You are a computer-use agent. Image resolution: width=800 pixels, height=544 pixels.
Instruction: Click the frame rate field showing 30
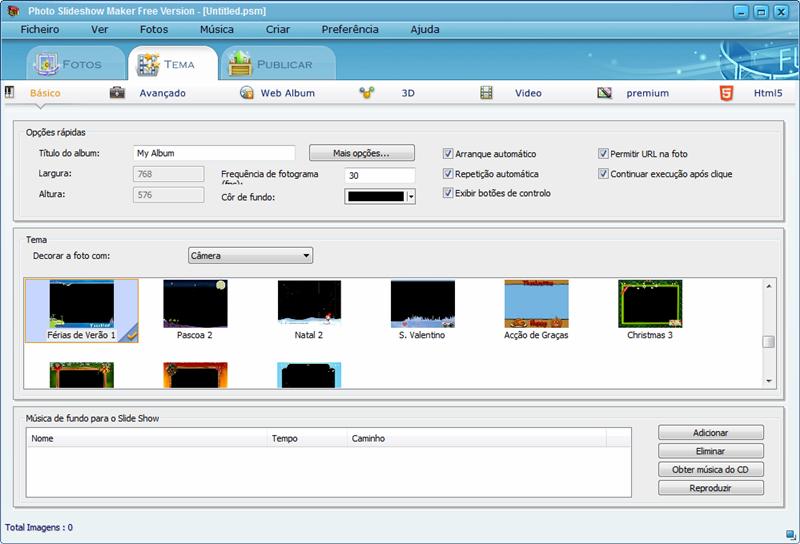380,175
